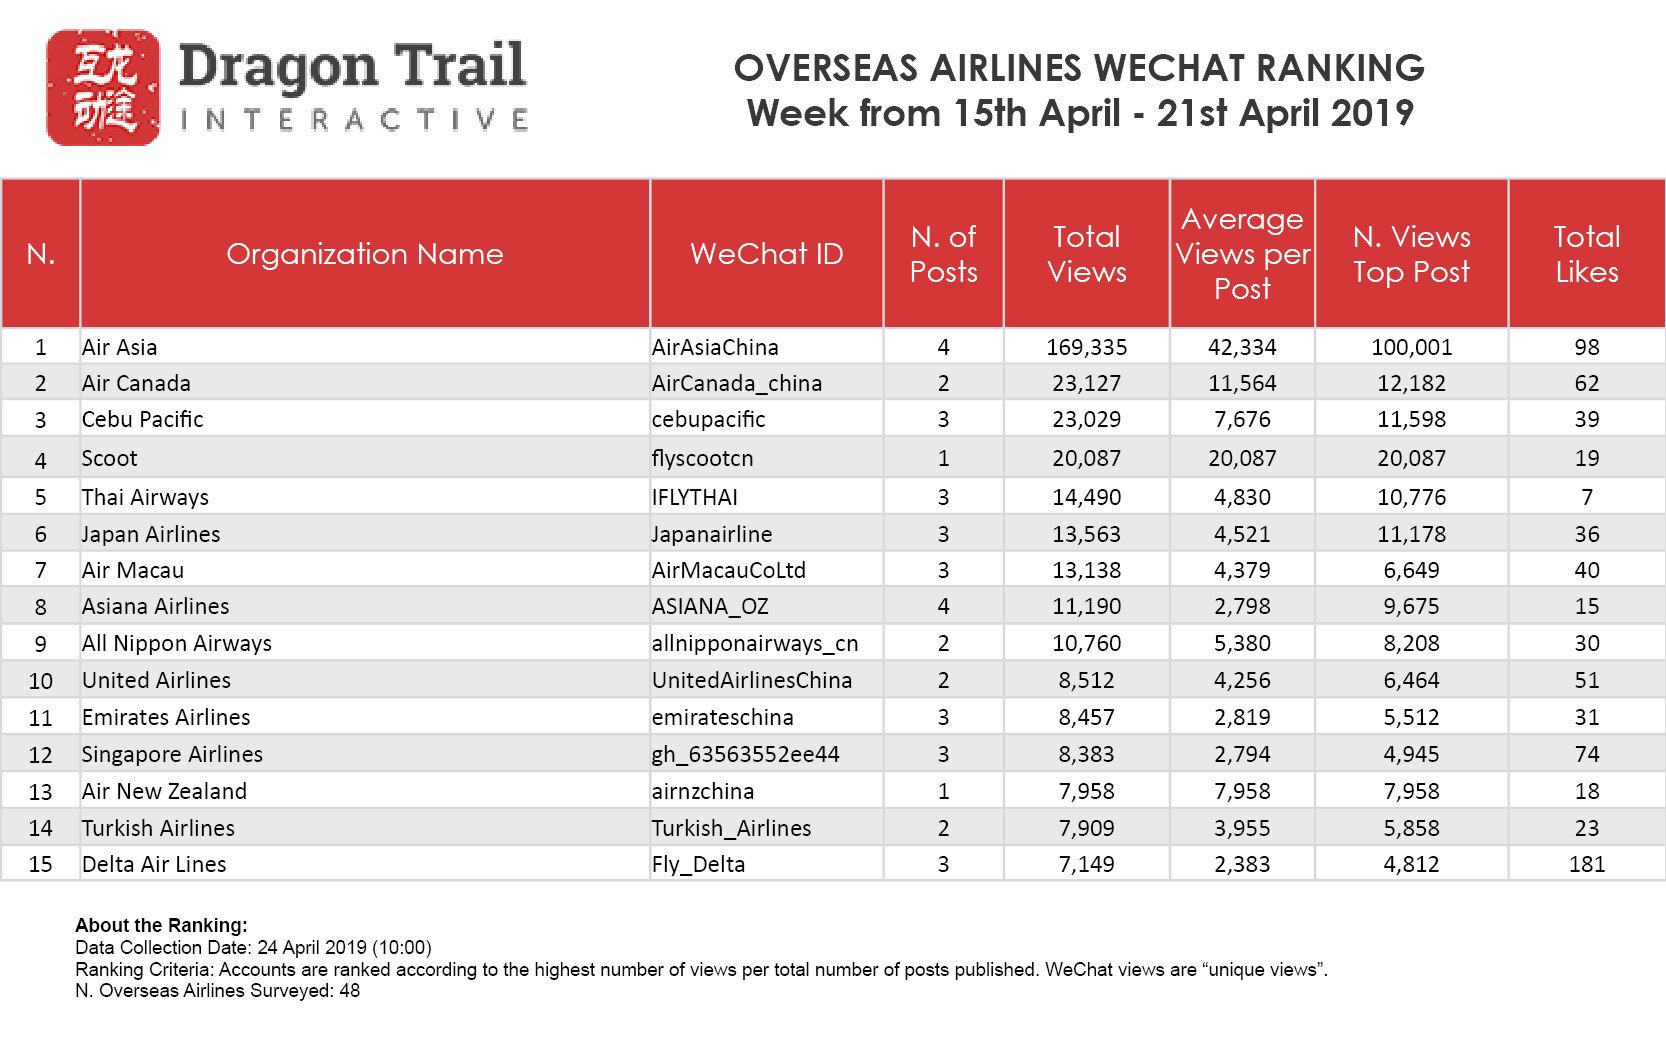Select the Cebu Pacific row name
The width and height of the screenshot is (1666, 1040).
pos(143,419)
